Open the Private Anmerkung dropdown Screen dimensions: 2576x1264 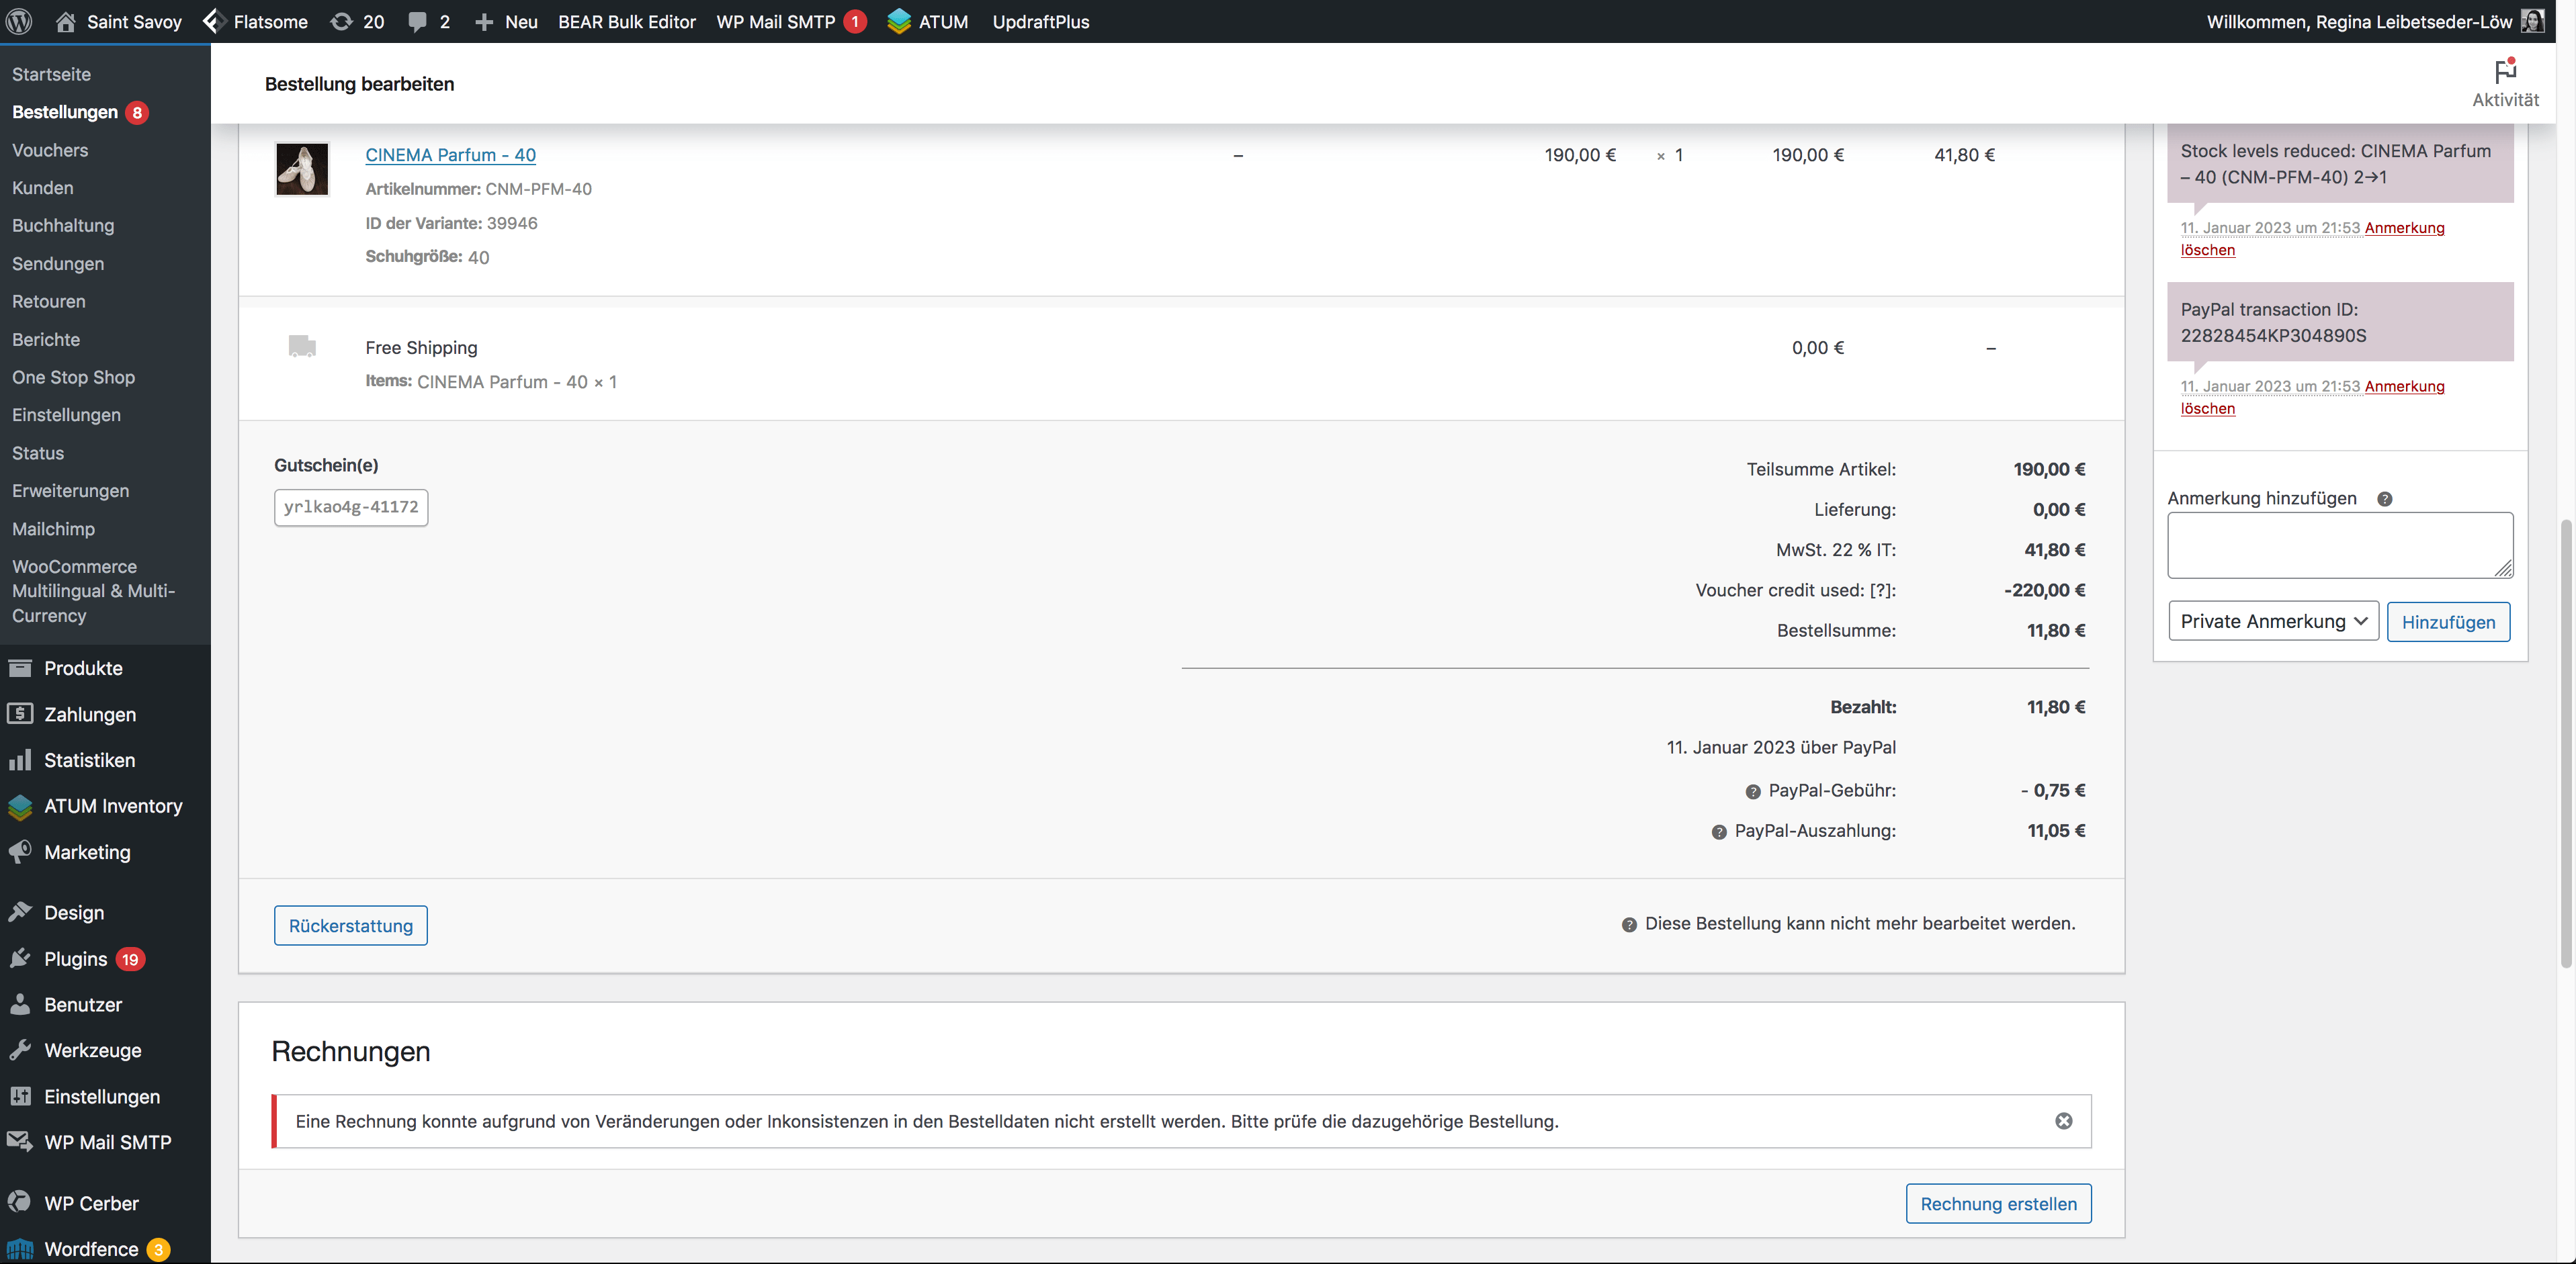pos(2272,621)
